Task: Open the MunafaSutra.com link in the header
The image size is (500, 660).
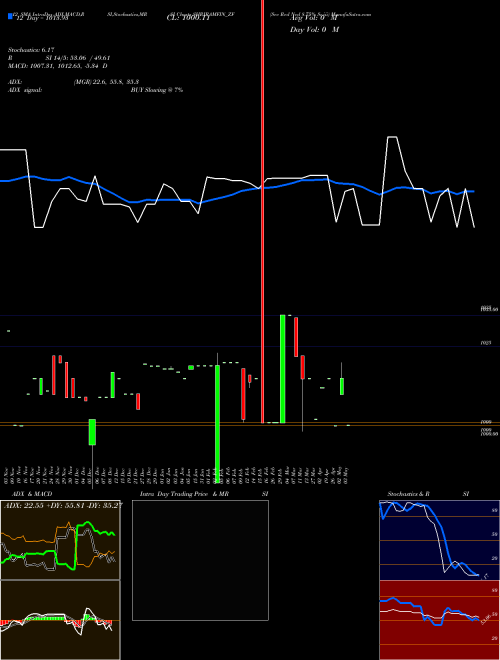Action: 351,14
